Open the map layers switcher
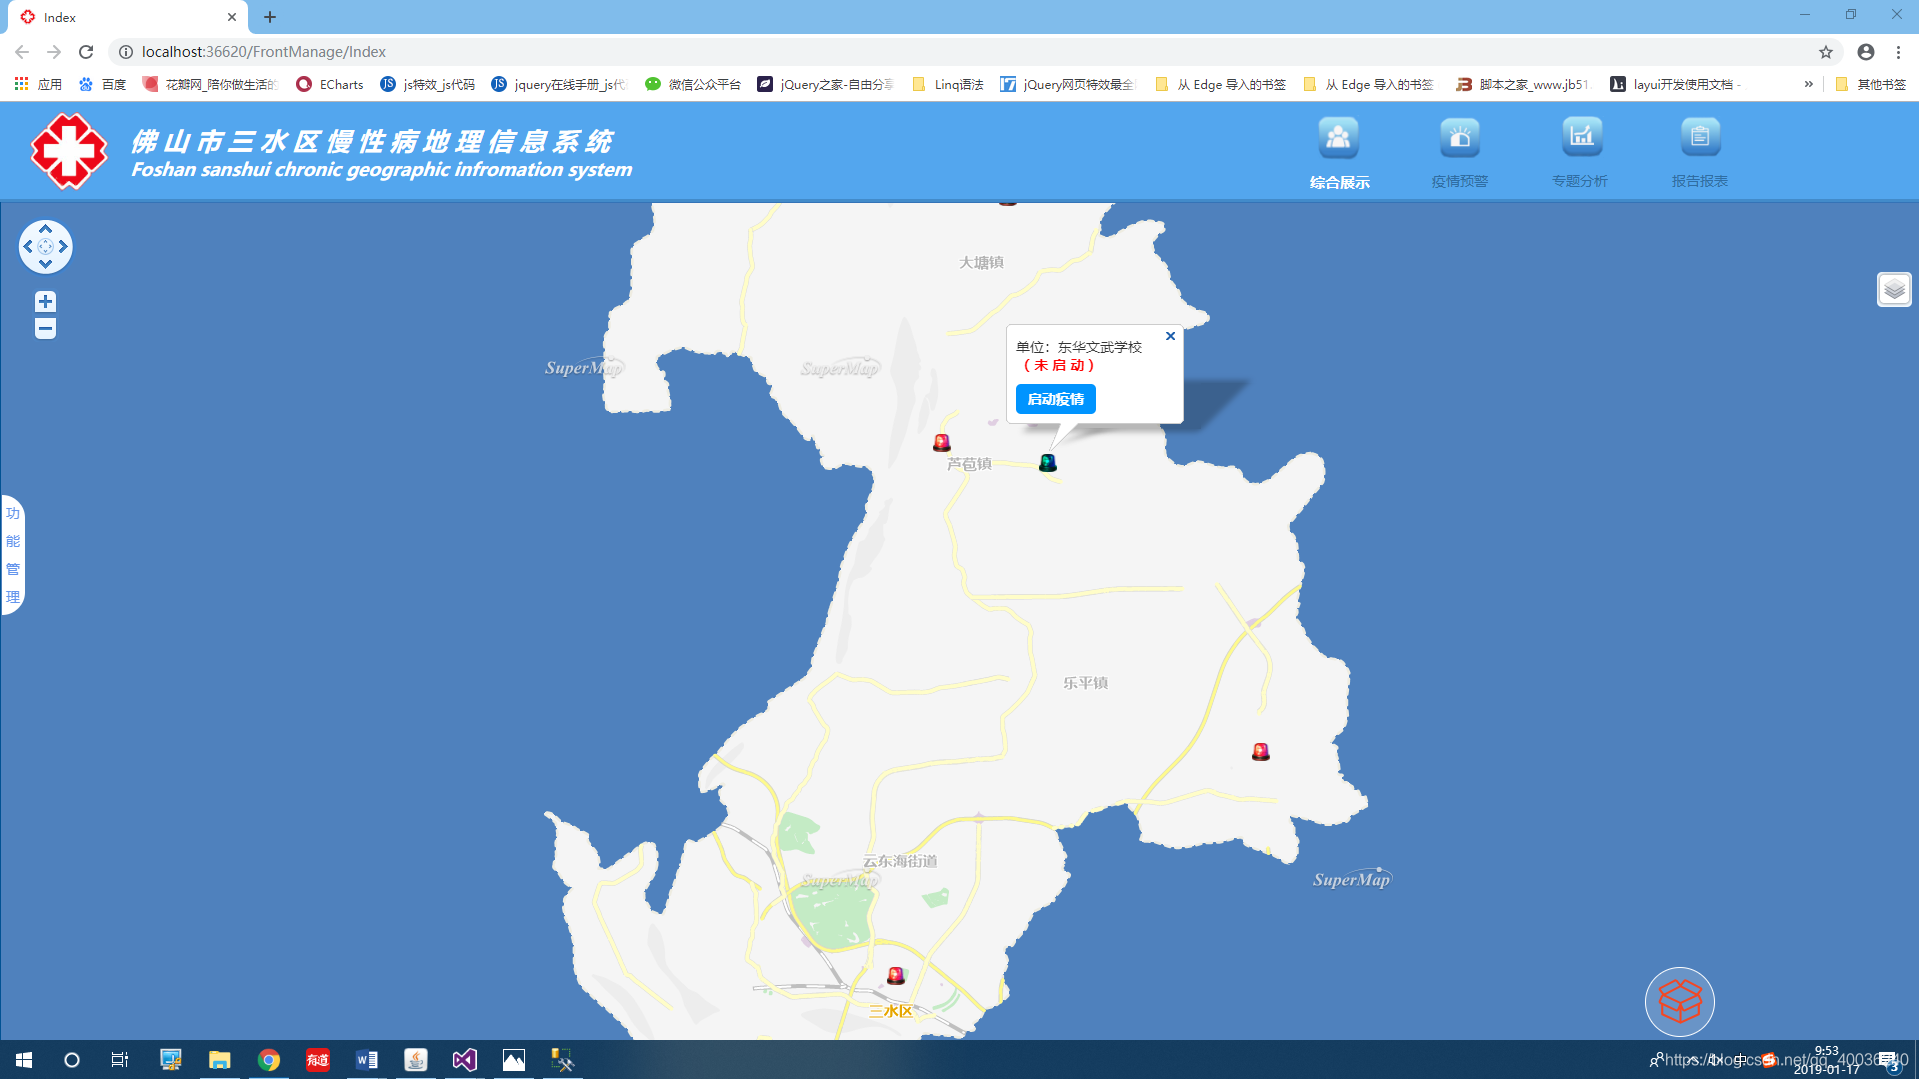 pyautogui.click(x=1894, y=290)
